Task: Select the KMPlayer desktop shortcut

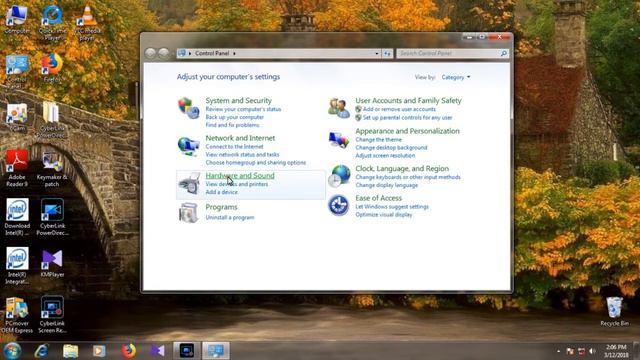Action: point(52,263)
